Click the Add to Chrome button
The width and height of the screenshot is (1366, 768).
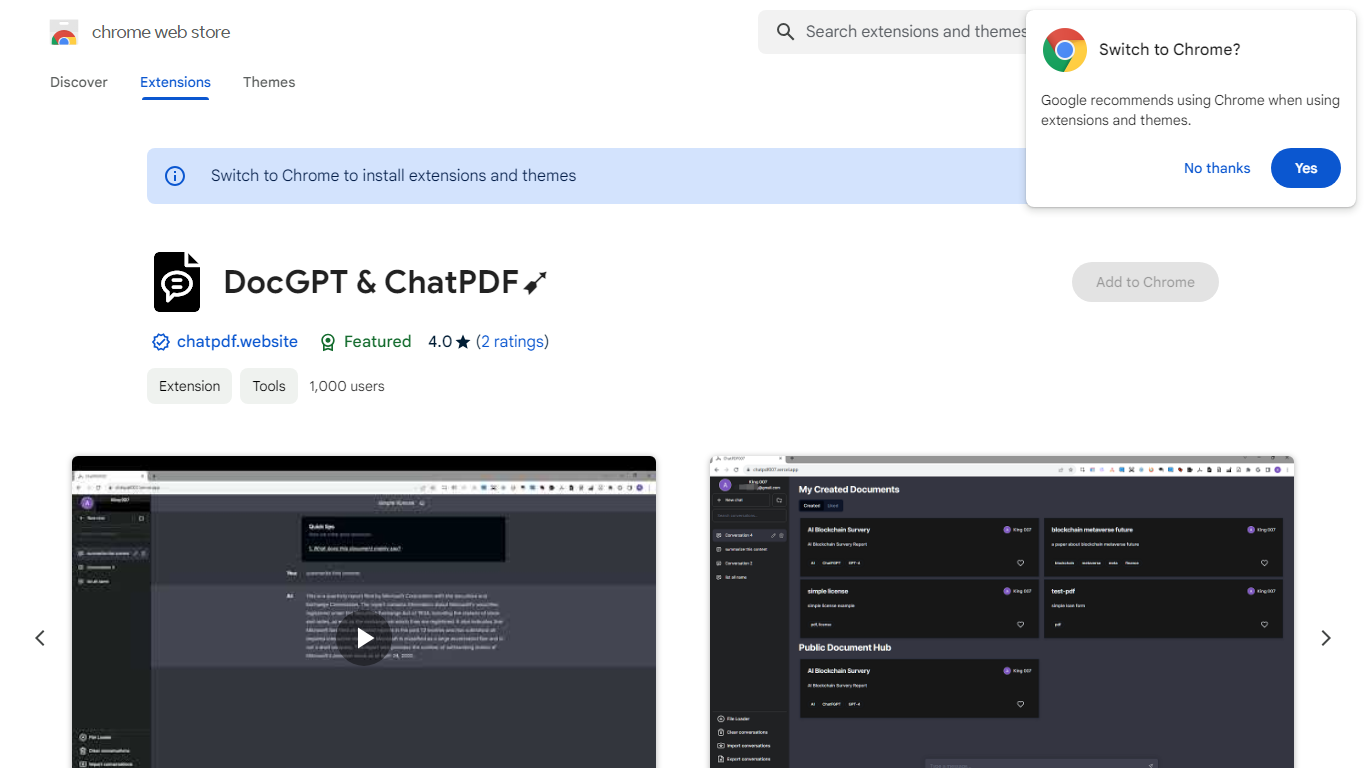(x=1144, y=282)
